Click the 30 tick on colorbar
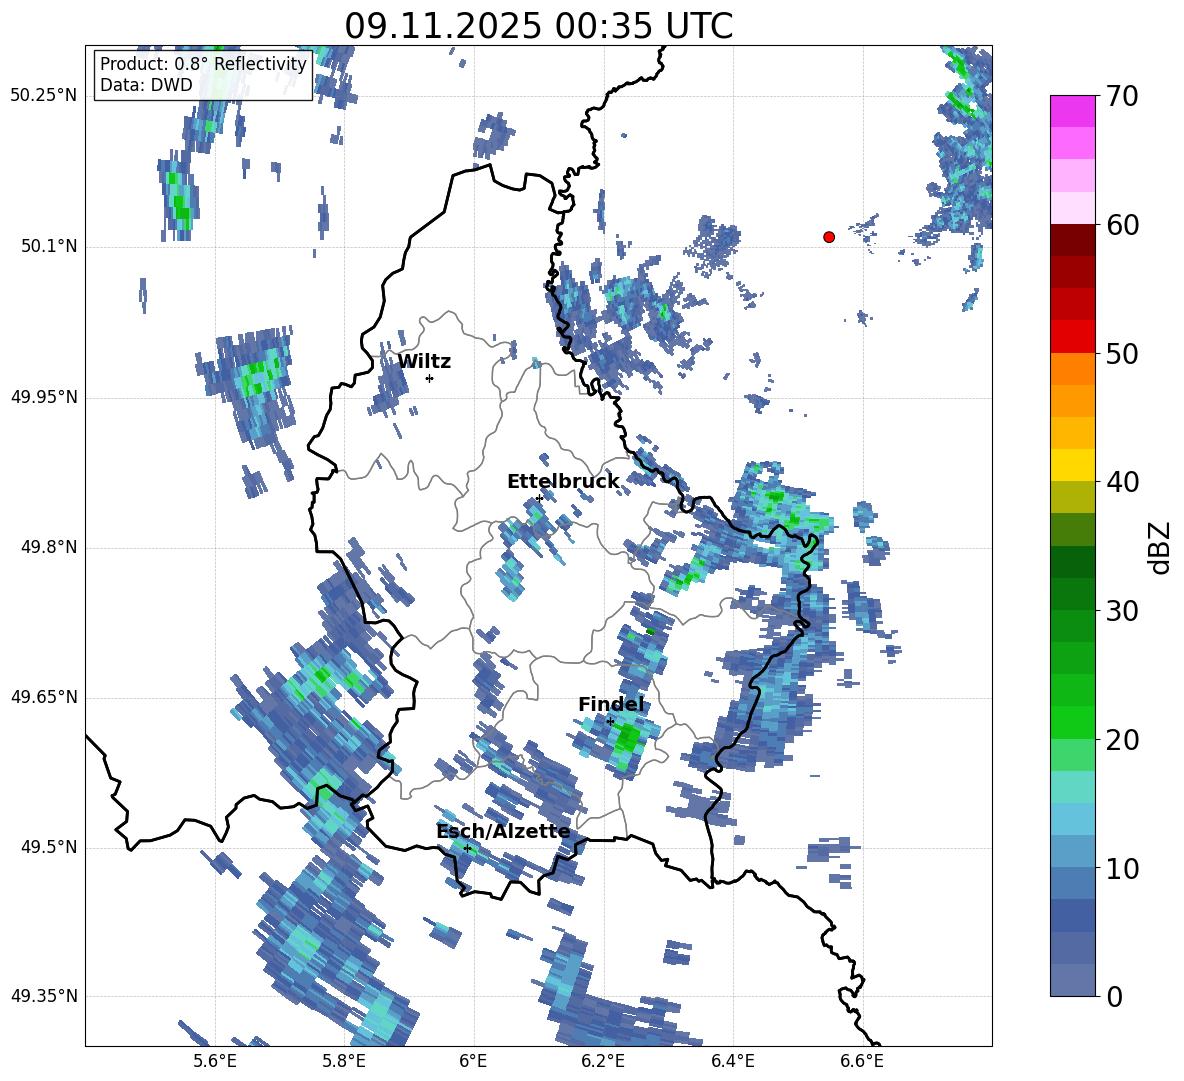This screenshot has height=1081, width=1184. (1121, 611)
